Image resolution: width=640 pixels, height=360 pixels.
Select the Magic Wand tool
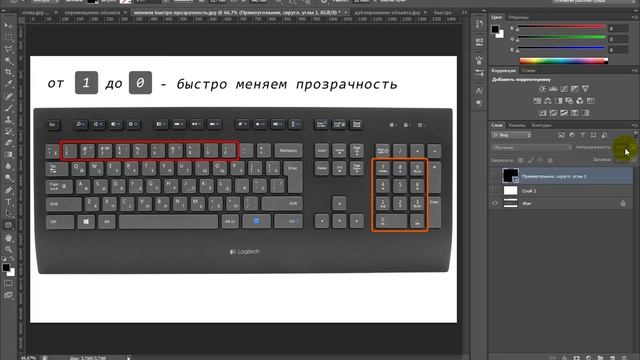point(8,61)
